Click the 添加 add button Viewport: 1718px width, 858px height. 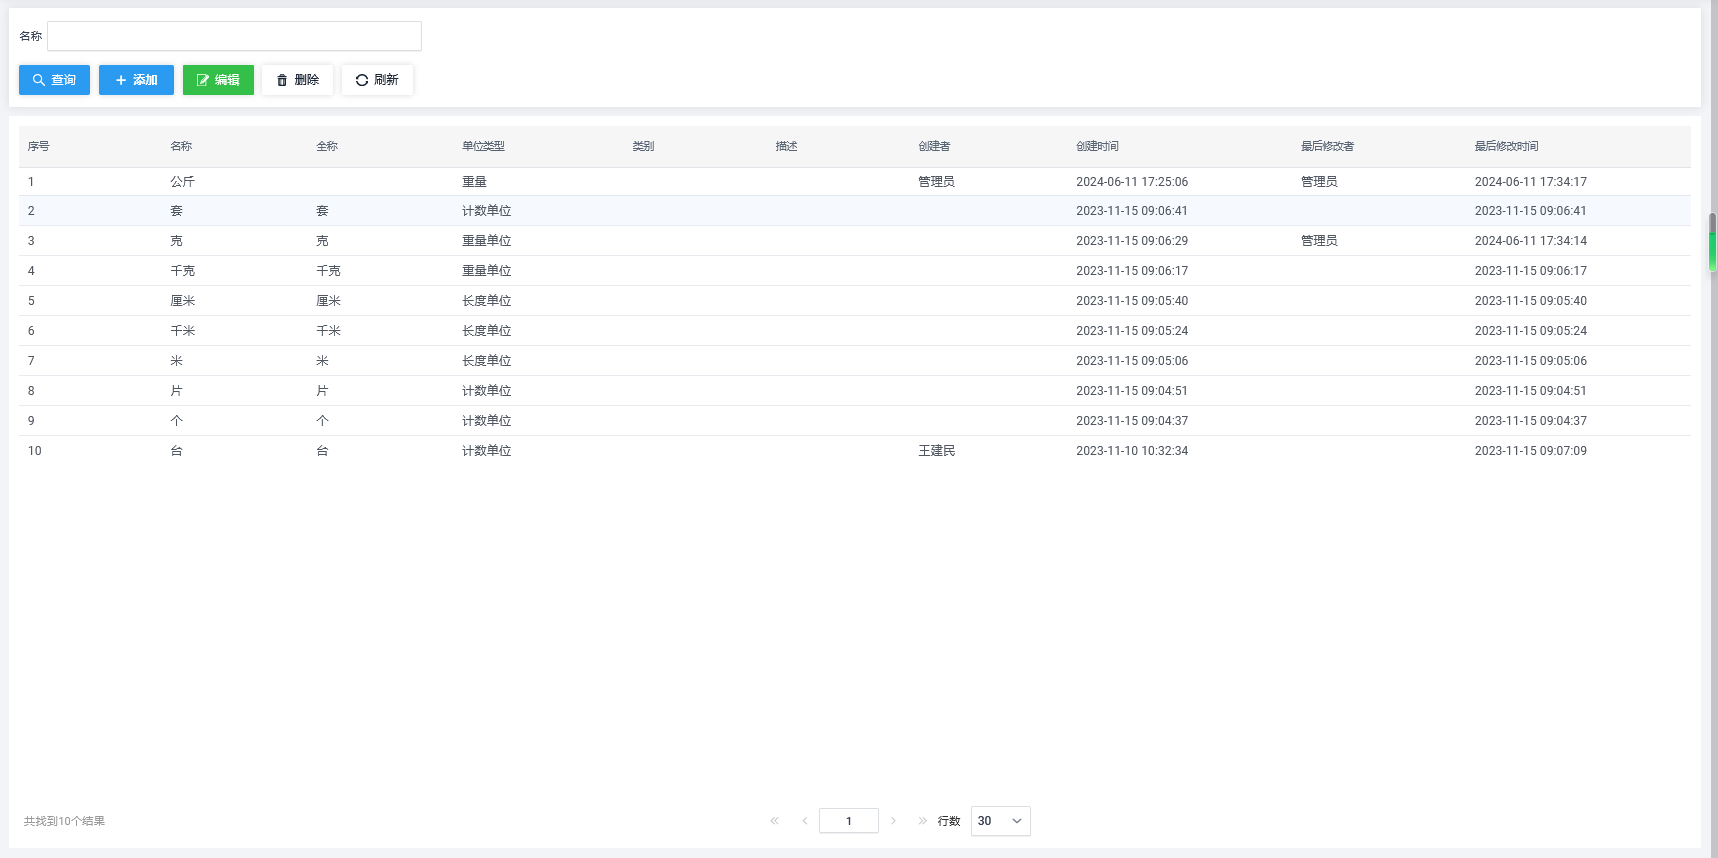pyautogui.click(x=136, y=80)
